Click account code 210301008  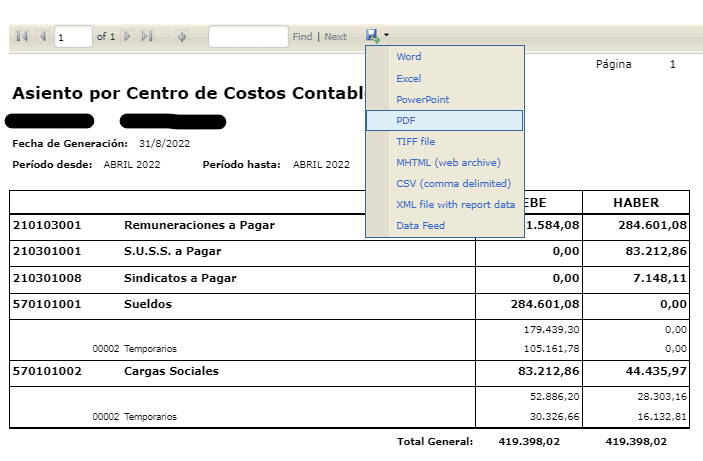coord(47,278)
